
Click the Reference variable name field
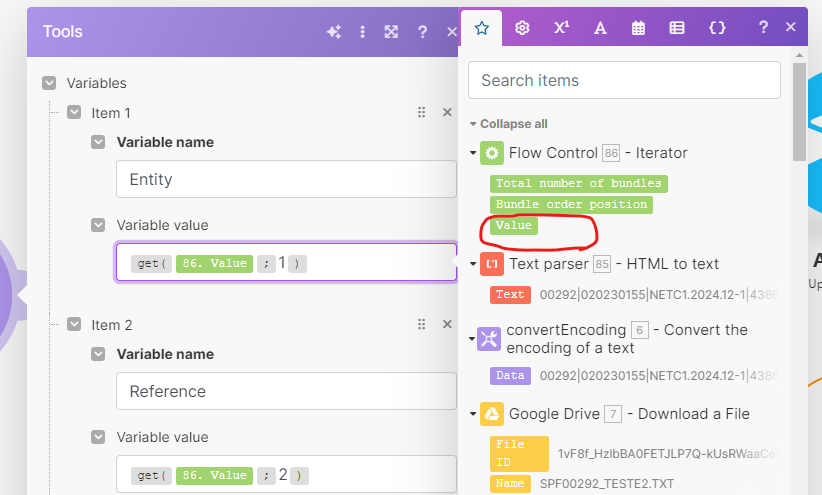(x=286, y=391)
